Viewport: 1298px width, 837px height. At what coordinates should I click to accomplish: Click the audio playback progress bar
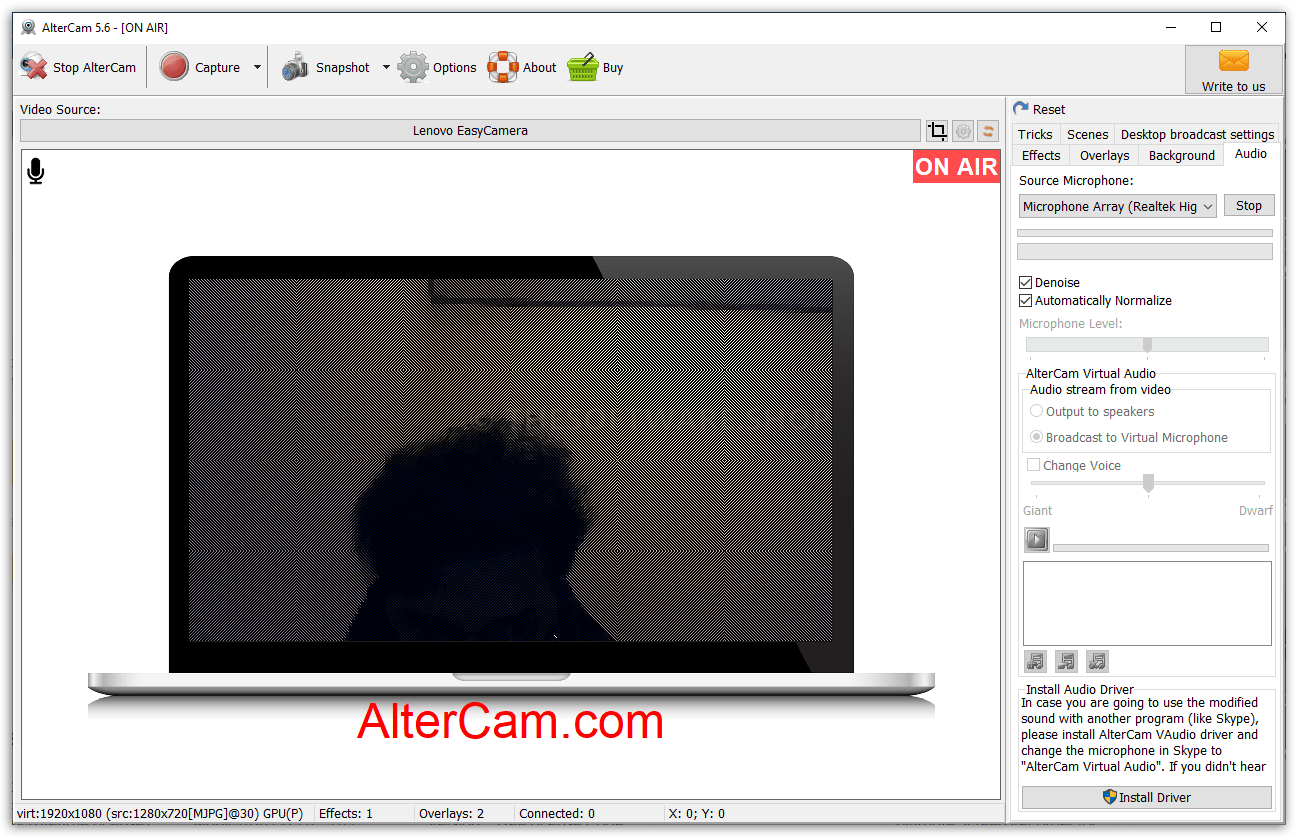[1160, 548]
